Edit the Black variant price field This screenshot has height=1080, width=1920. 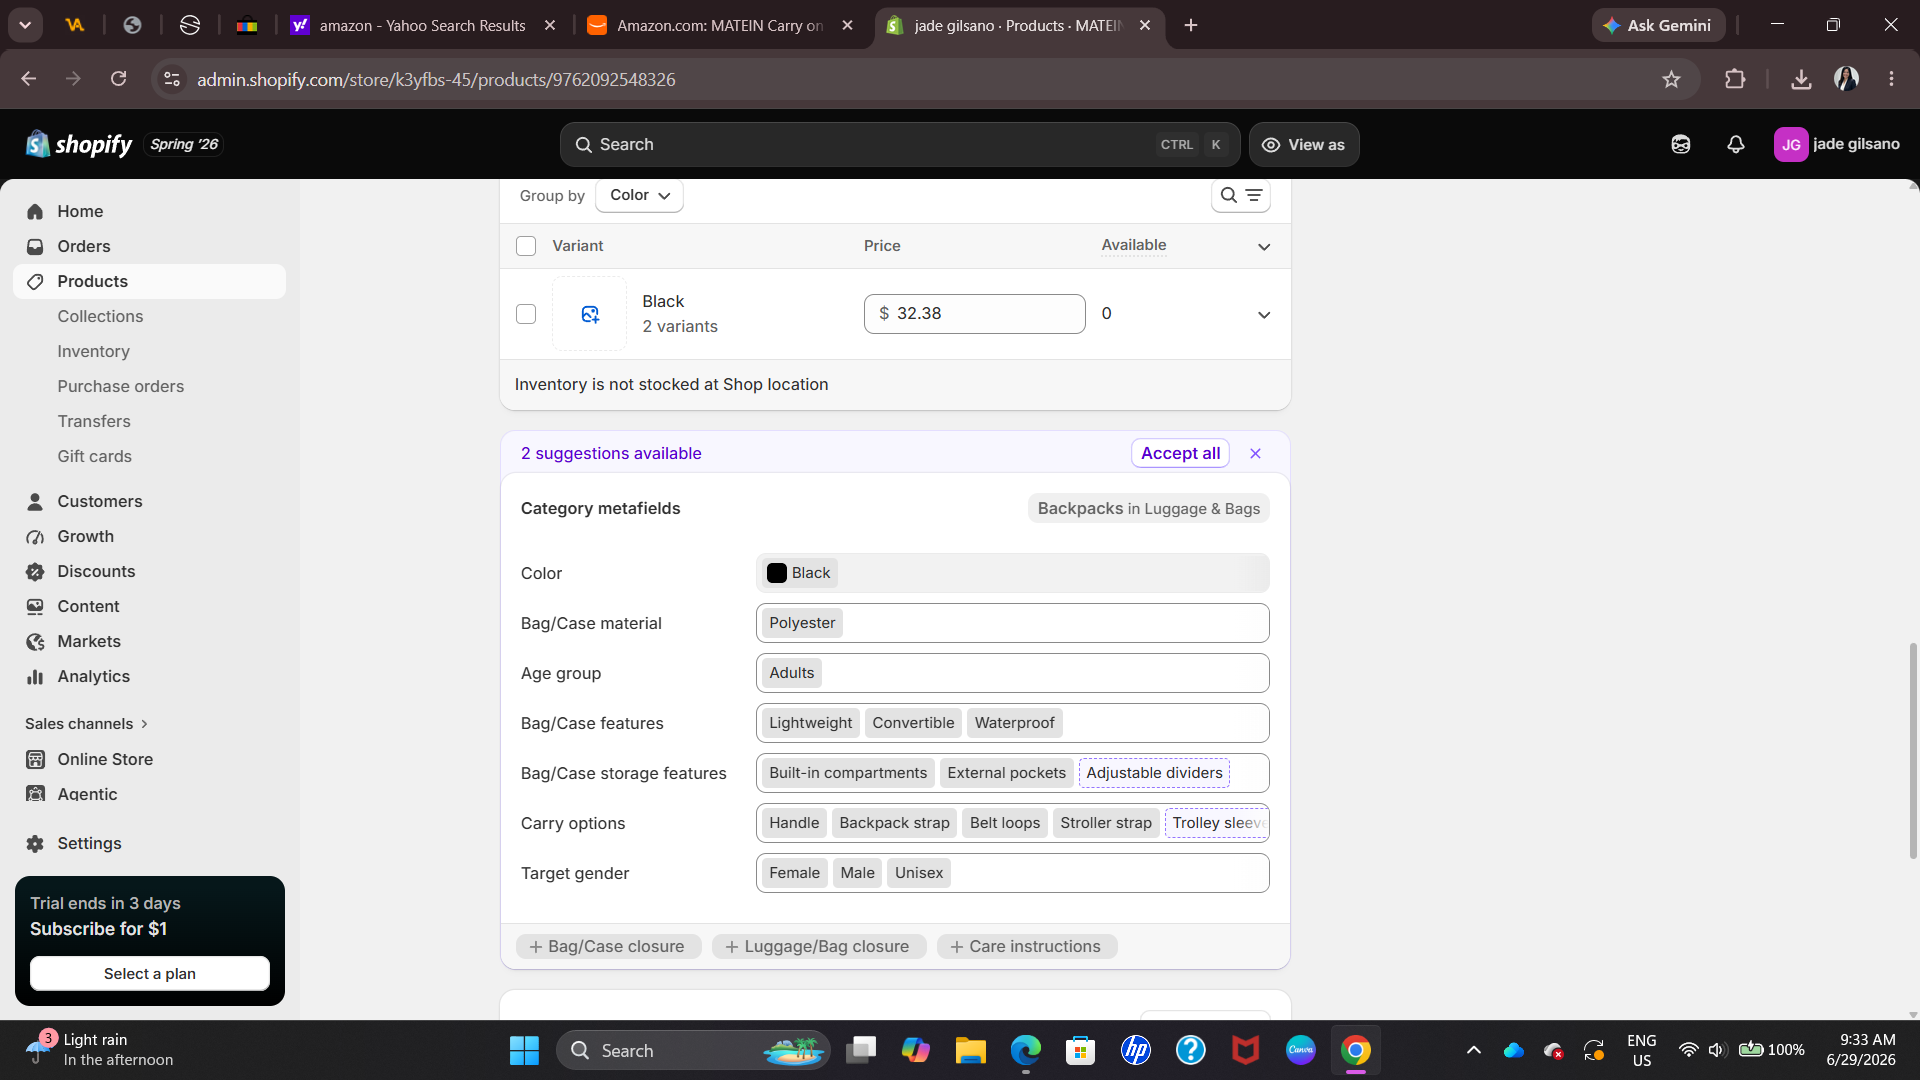click(975, 314)
